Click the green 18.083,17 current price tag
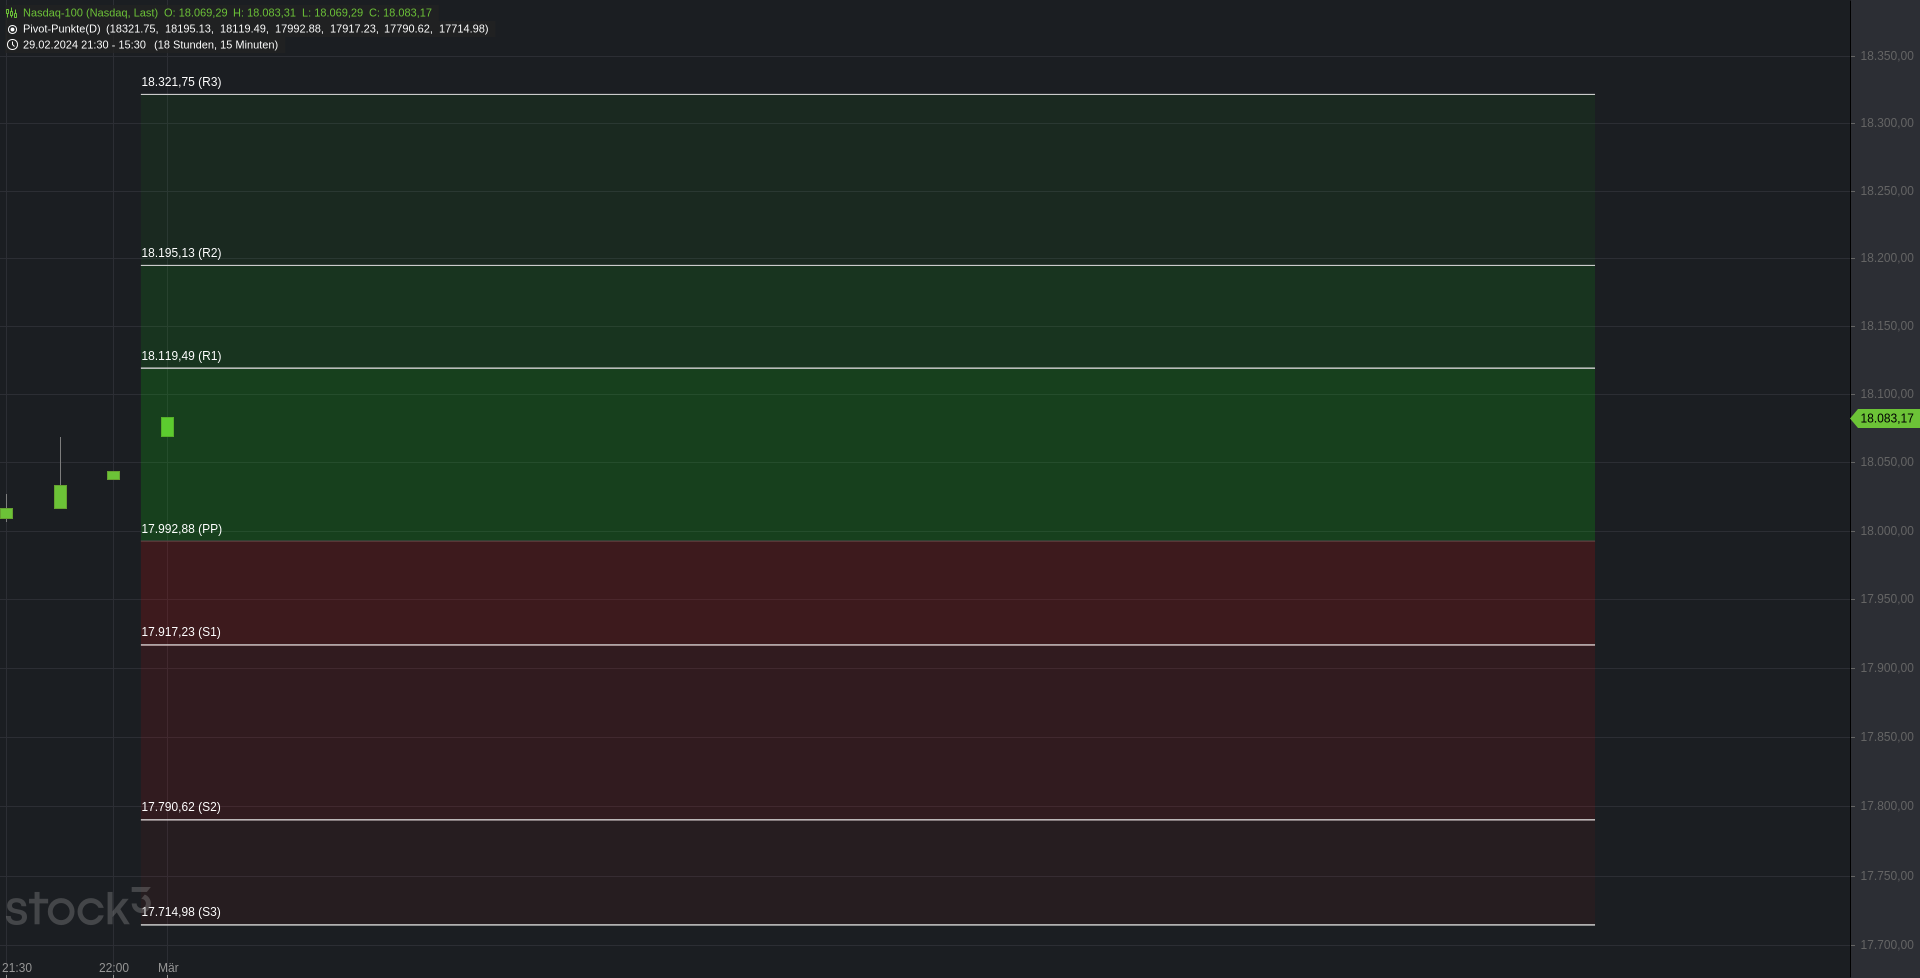Viewport: 1920px width, 978px height. point(1886,419)
